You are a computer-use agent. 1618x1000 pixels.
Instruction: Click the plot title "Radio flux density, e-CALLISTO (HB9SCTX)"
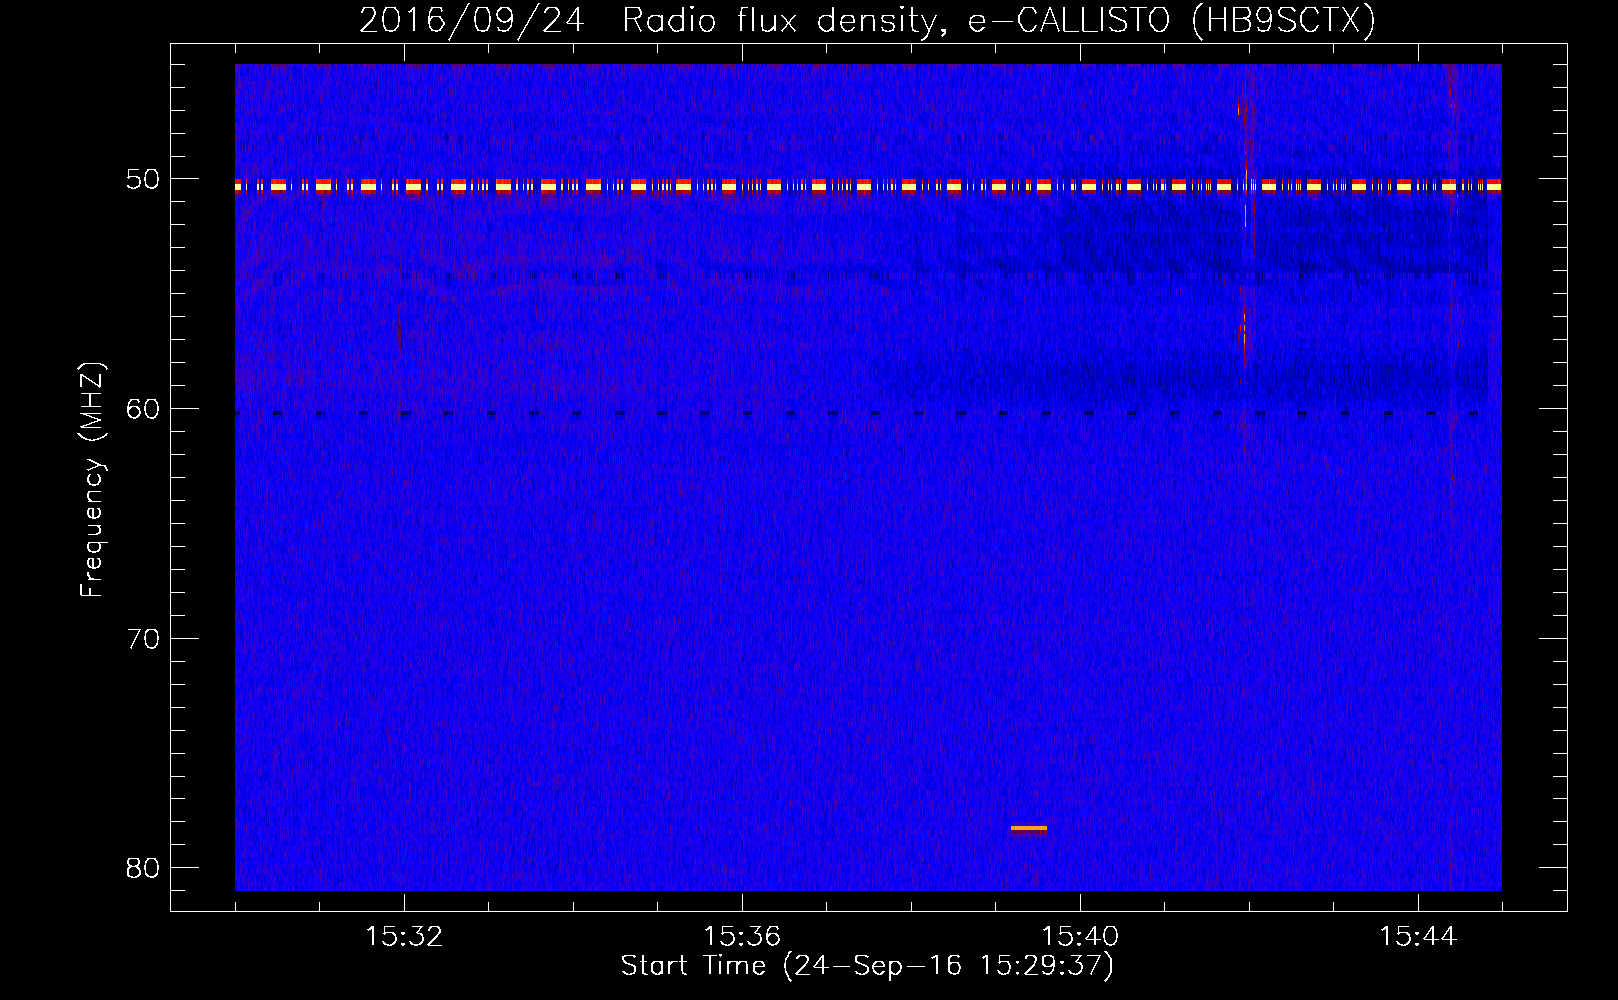(x=999, y=20)
